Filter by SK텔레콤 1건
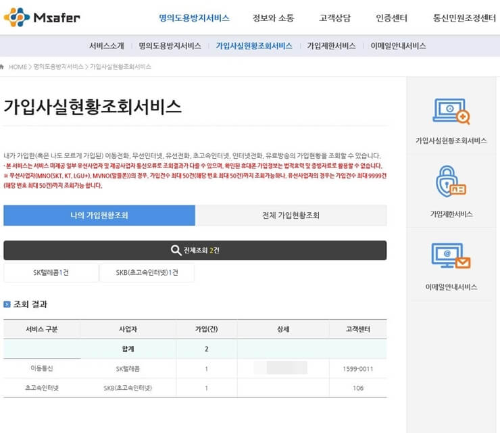This screenshot has height=433, width=500. [x=51, y=273]
